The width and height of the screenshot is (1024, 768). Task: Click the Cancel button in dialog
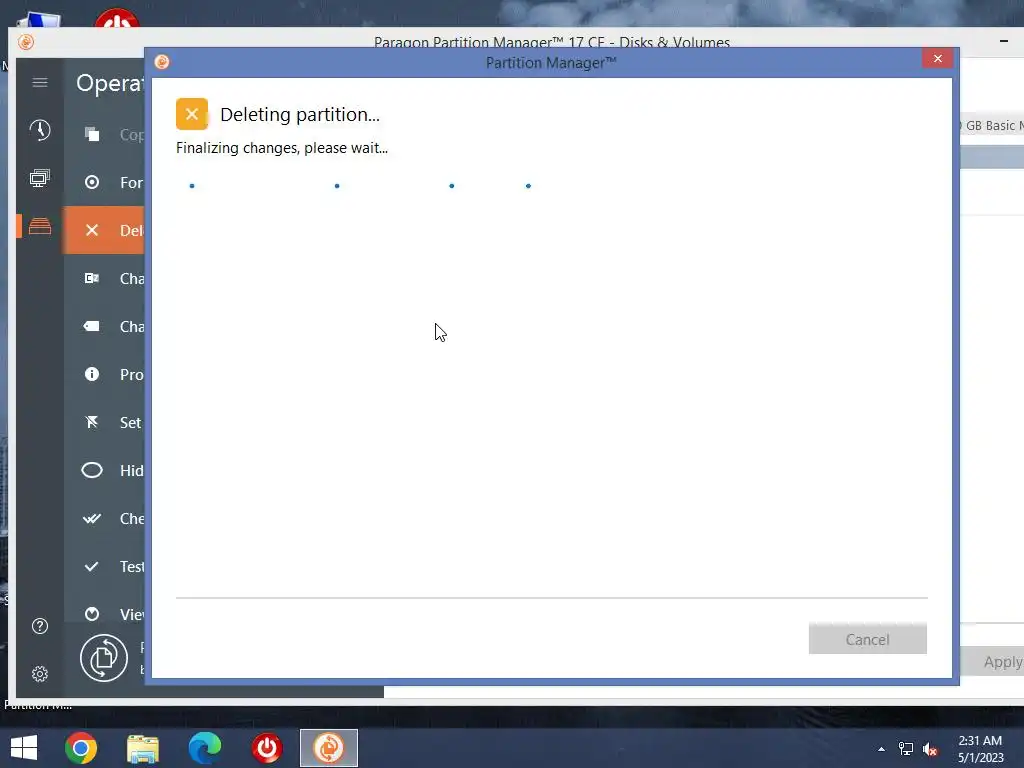pyautogui.click(x=867, y=639)
